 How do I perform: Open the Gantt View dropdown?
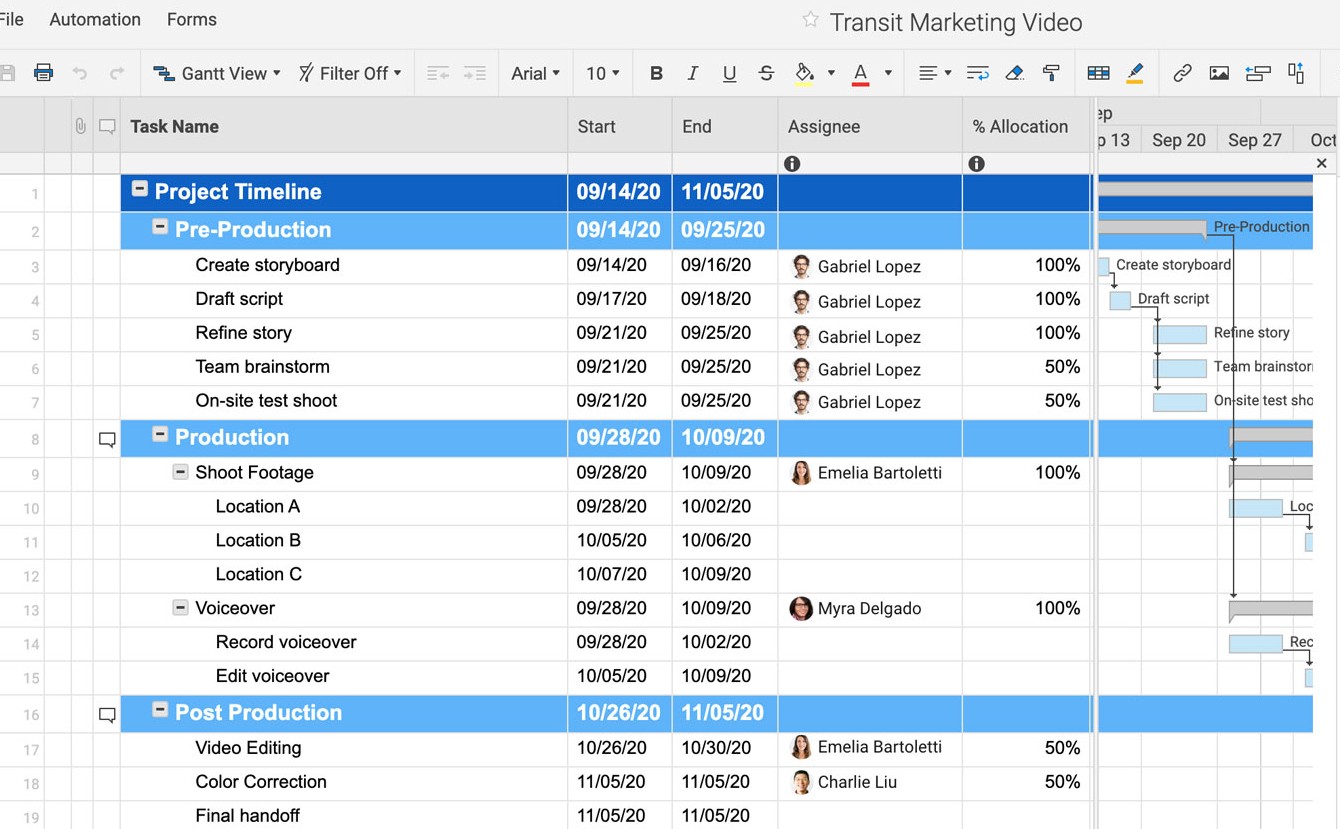click(x=217, y=73)
